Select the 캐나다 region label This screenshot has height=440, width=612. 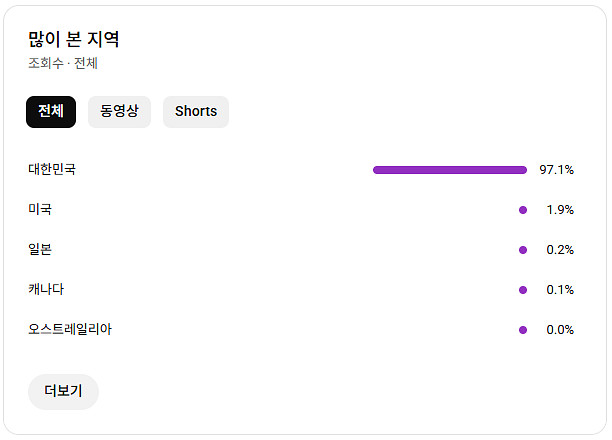pyautogui.click(x=46, y=290)
